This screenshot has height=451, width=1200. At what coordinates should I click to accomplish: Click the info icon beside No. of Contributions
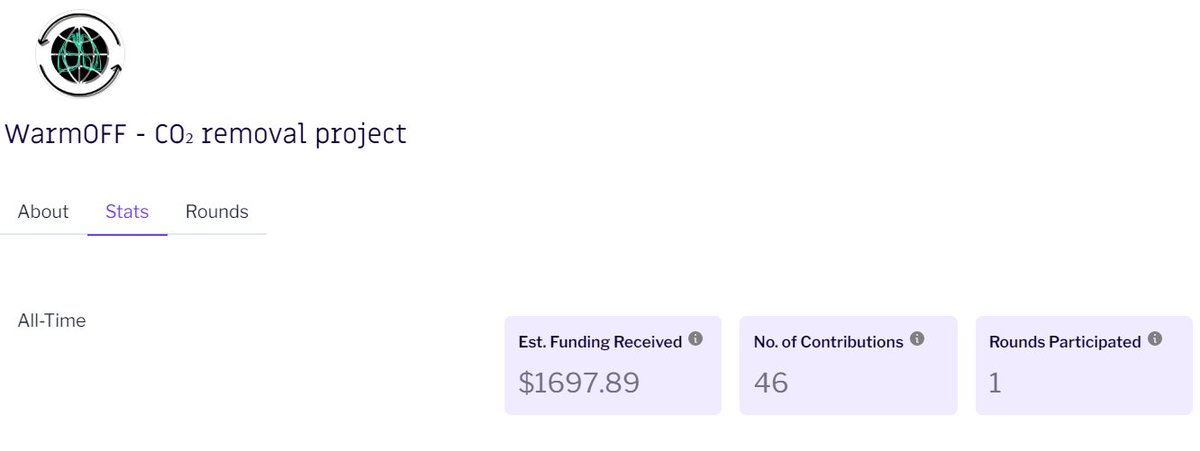click(x=917, y=340)
